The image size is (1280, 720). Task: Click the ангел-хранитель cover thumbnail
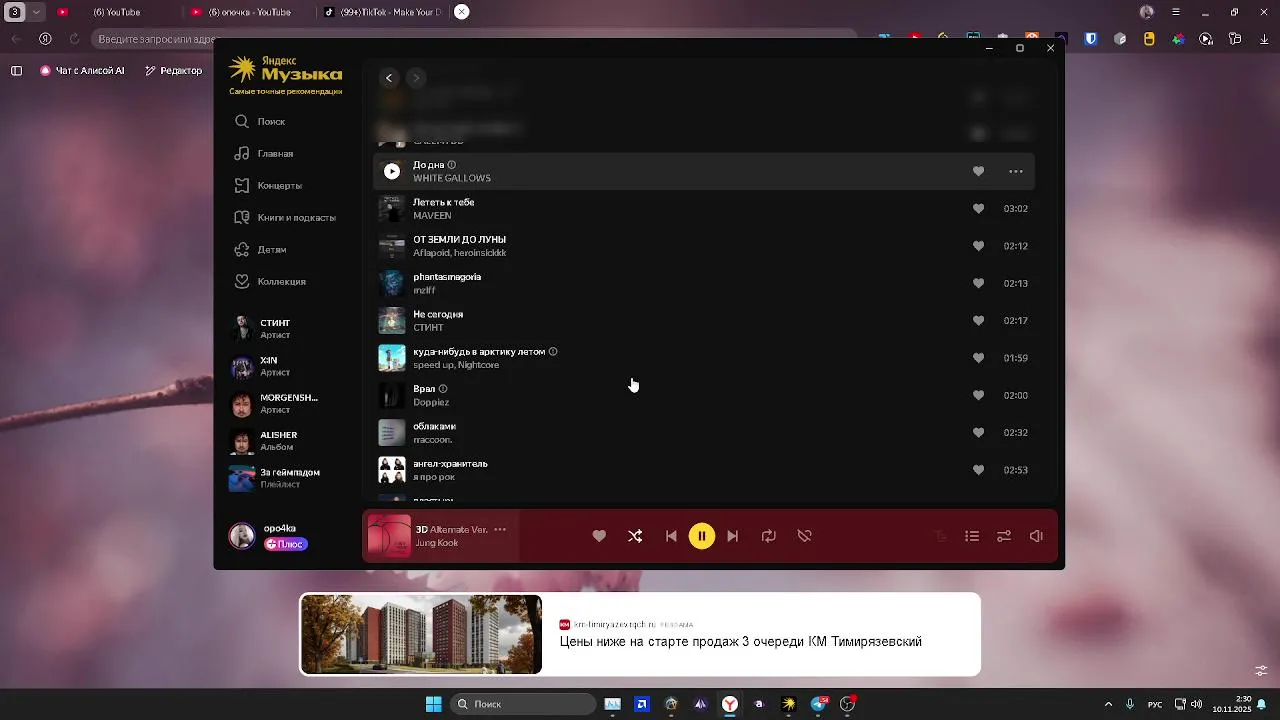392,469
